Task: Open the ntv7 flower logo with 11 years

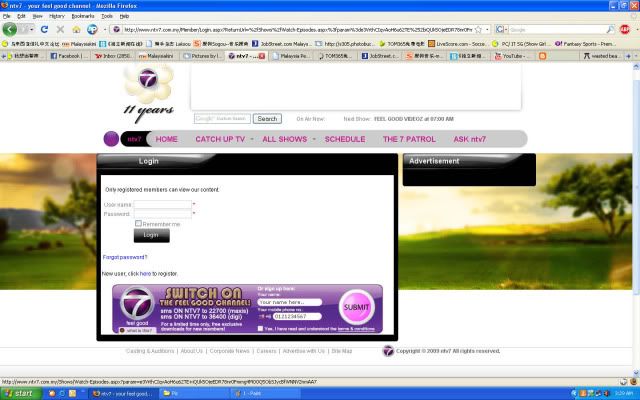Action: pos(149,93)
